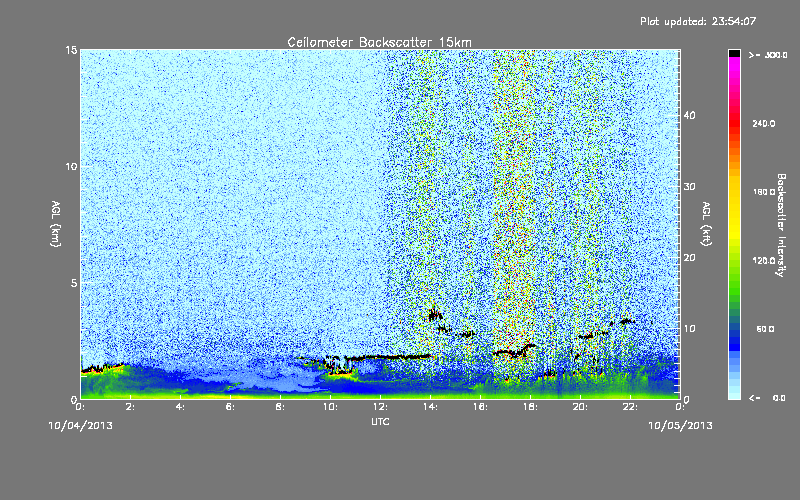Screen dimensions: 800x500
Task: Click the '<= 0.0' colorbar minimum label
Action: tap(767, 398)
